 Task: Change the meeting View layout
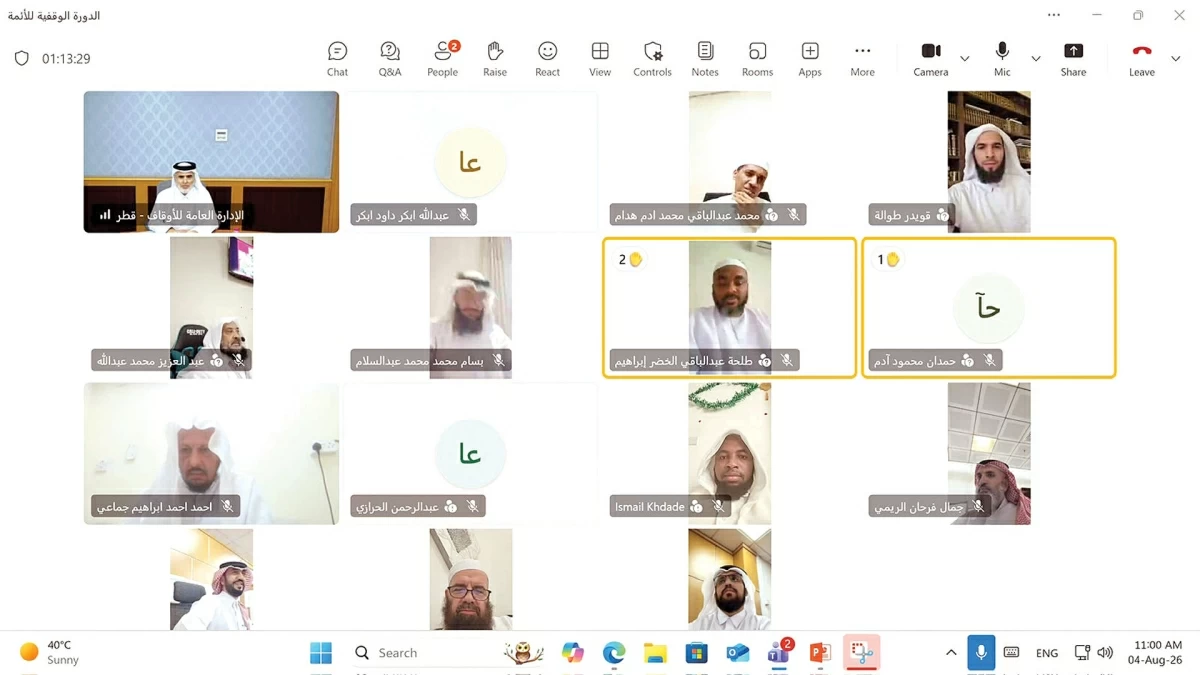(600, 58)
